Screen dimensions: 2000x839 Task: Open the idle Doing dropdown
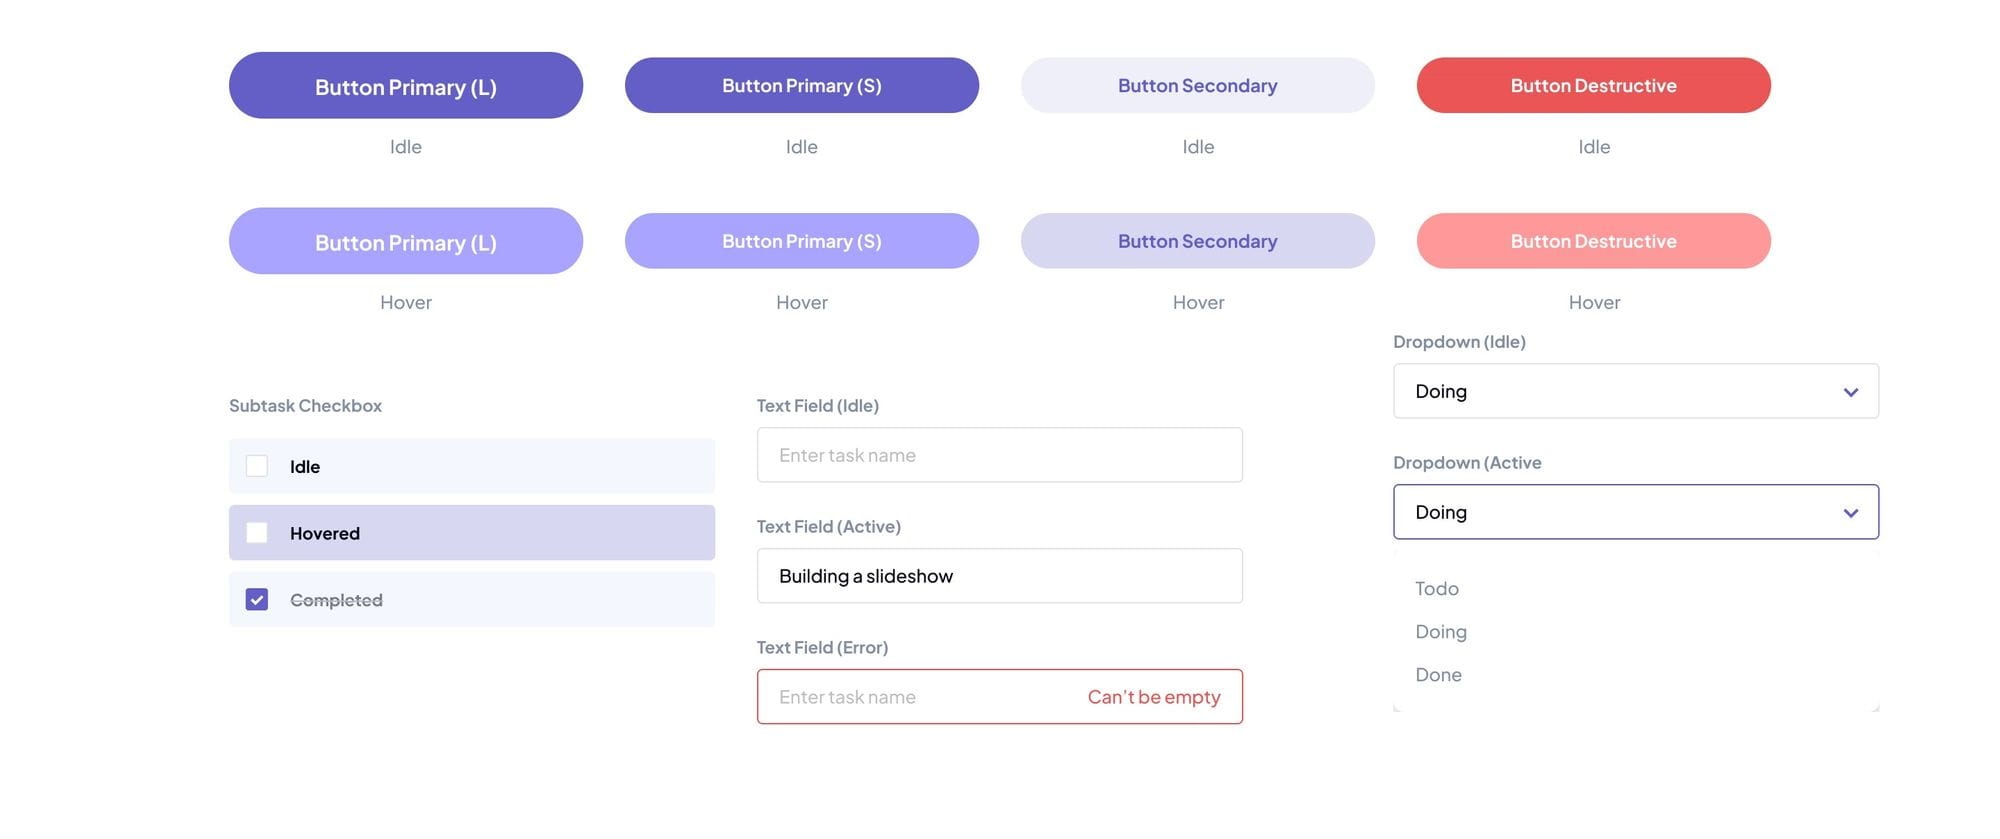1634,391
